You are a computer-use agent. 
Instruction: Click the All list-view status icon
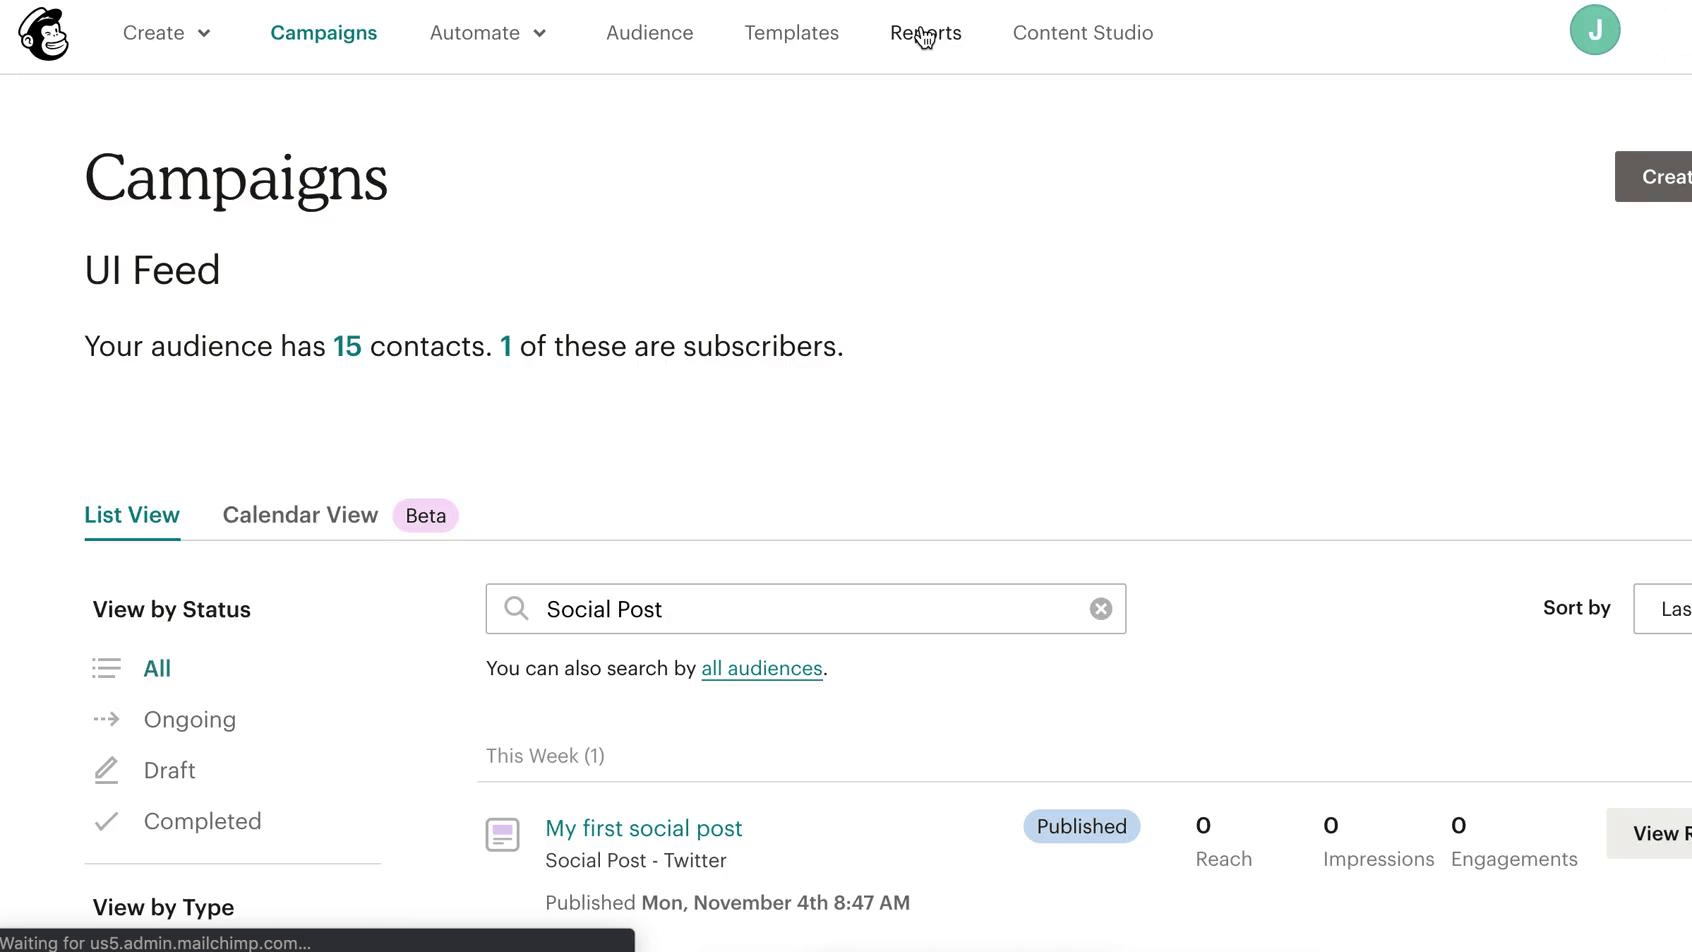[106, 668]
